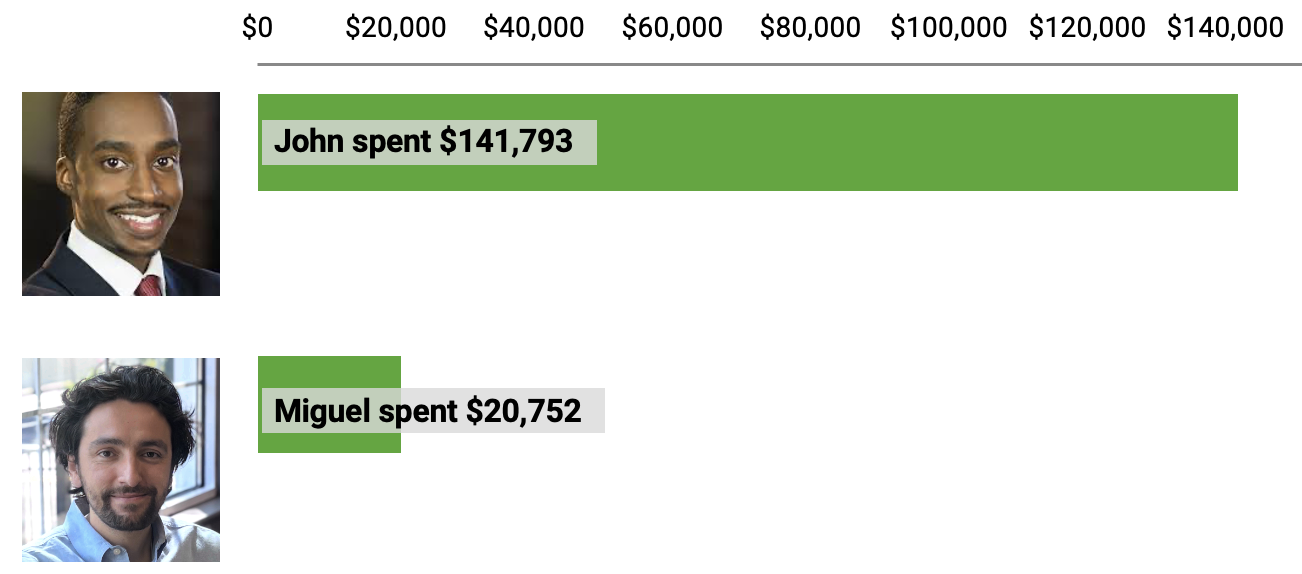Click the right end of John's bar
The width and height of the screenshot is (1302, 574).
click(x=1234, y=142)
